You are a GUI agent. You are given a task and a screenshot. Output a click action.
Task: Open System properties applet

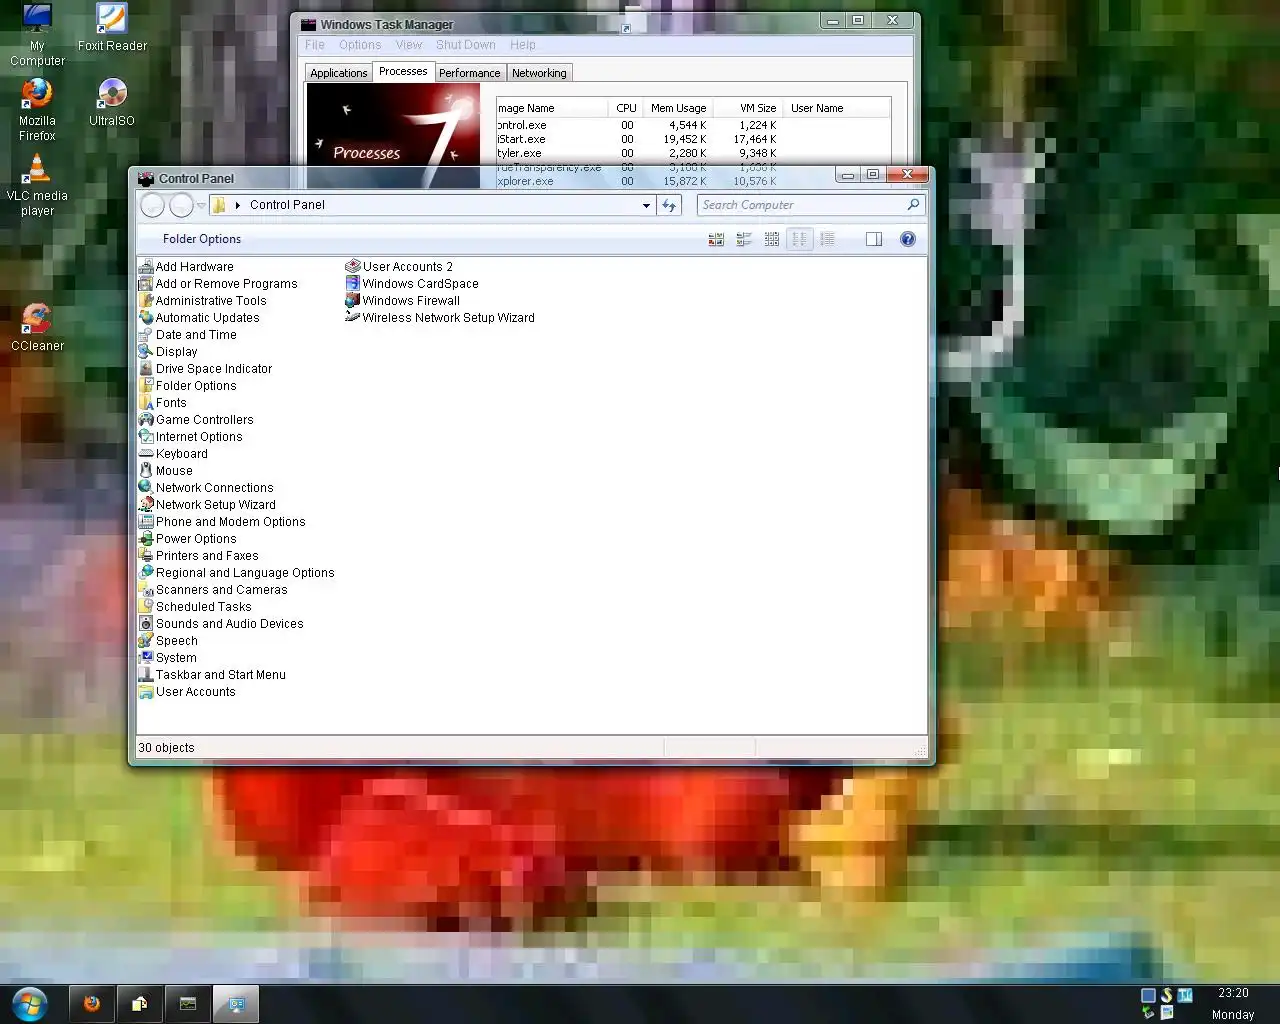pos(168,658)
